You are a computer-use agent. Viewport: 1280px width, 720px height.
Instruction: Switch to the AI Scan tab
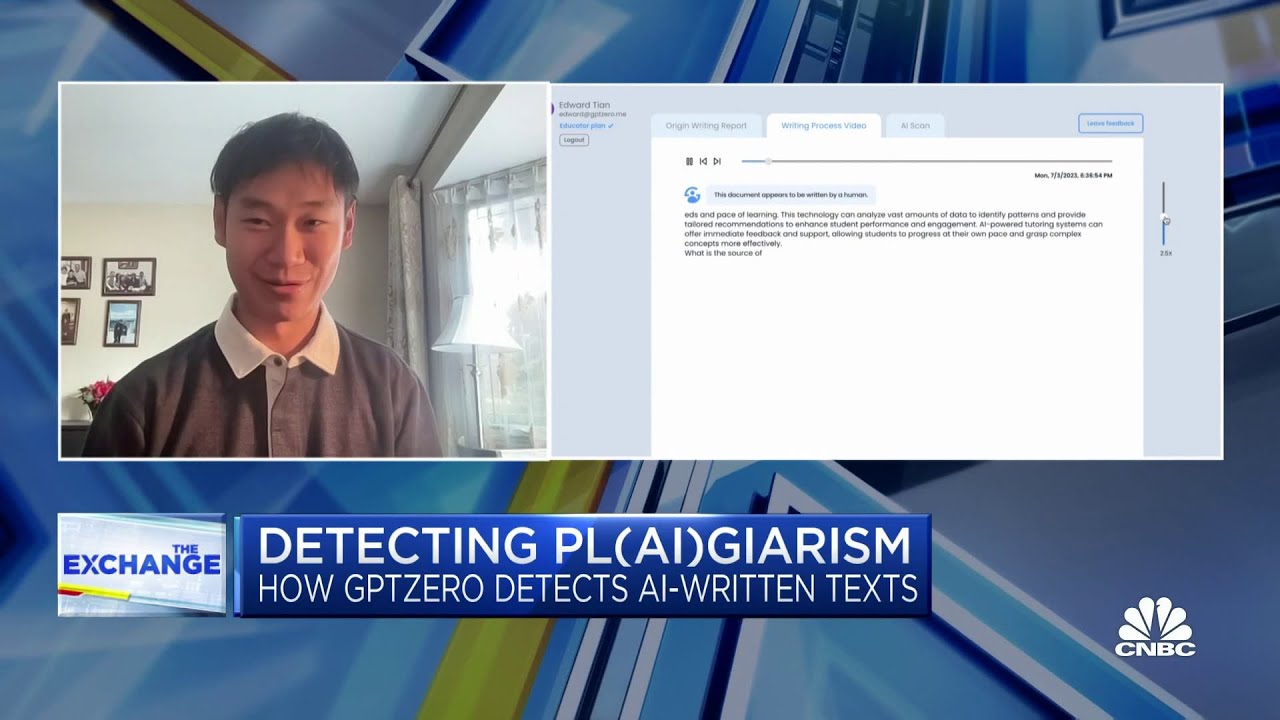915,126
